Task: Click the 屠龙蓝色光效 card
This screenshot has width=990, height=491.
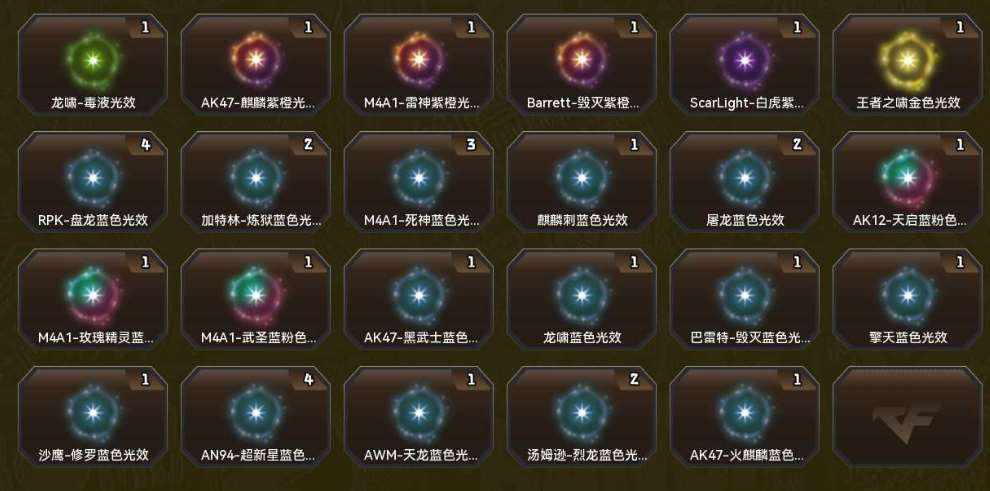Action: click(744, 182)
